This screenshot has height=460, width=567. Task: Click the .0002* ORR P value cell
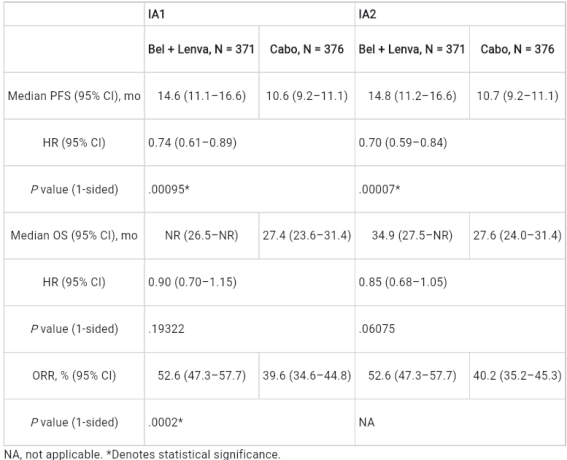coord(250,422)
